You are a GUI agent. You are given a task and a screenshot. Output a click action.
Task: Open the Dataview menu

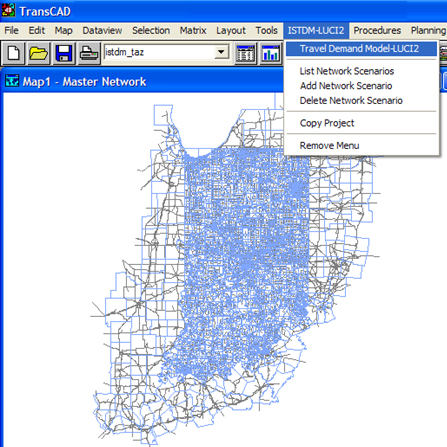(102, 30)
